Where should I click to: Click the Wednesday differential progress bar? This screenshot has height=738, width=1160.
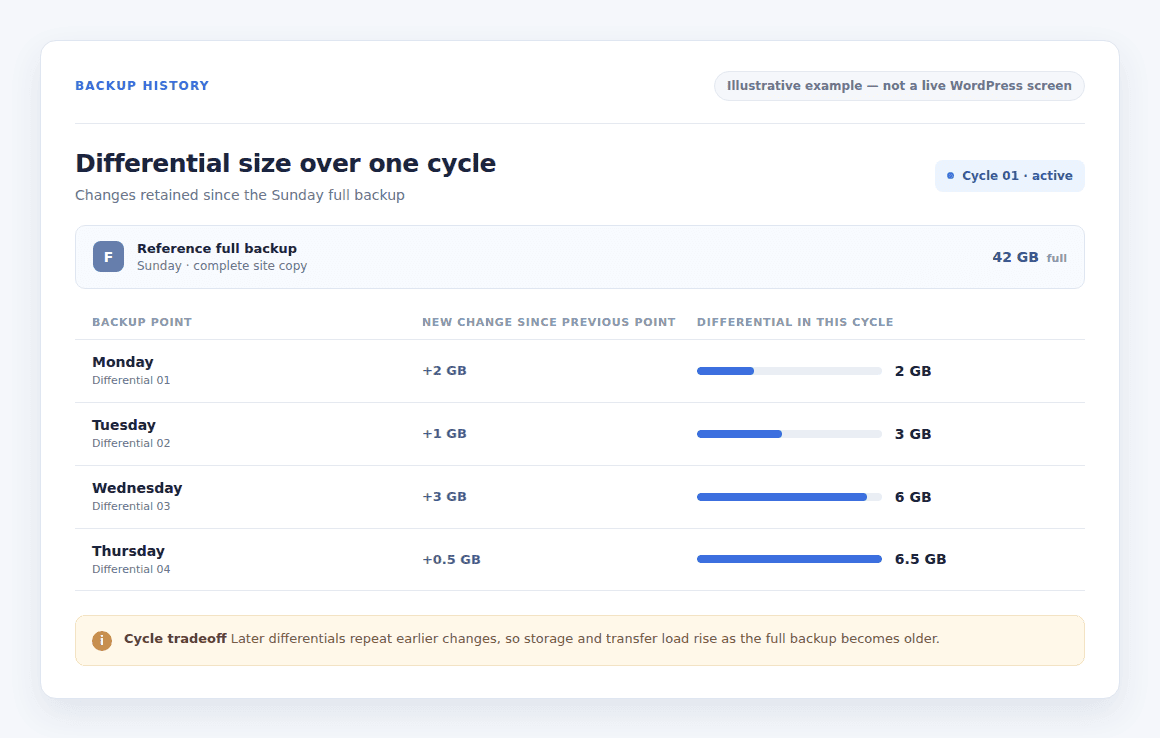[x=789, y=497]
